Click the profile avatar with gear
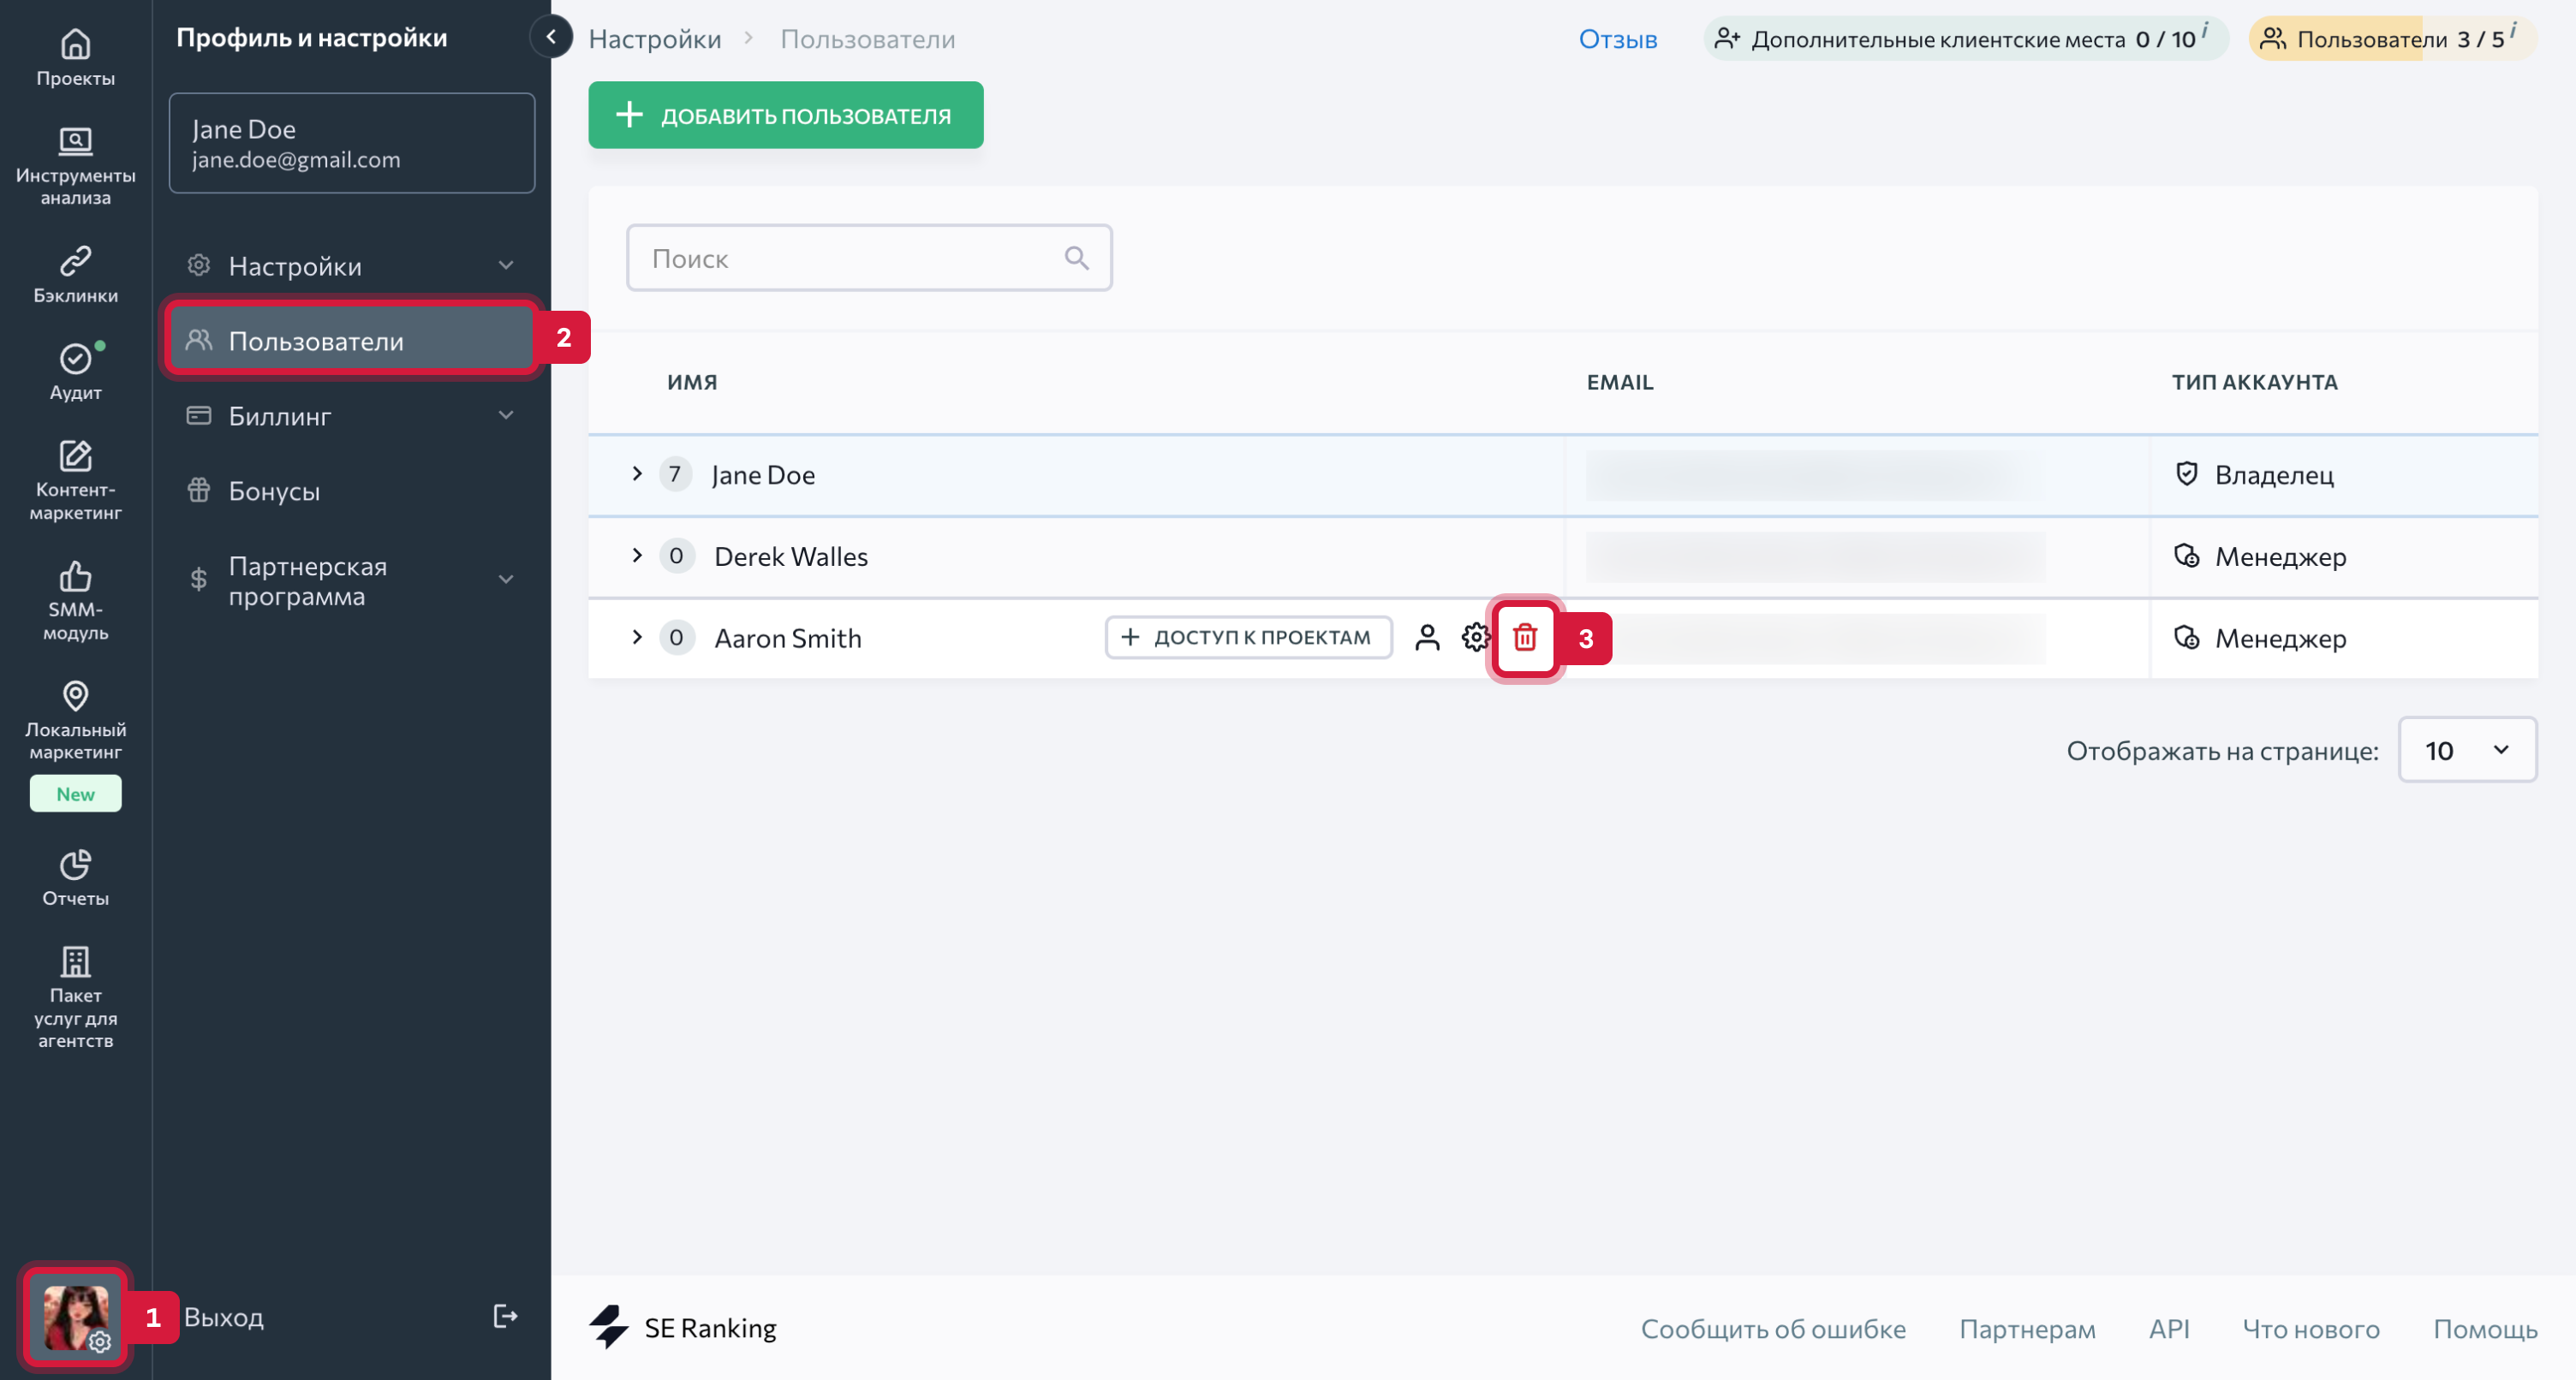The height and width of the screenshot is (1380, 2576). click(x=76, y=1316)
